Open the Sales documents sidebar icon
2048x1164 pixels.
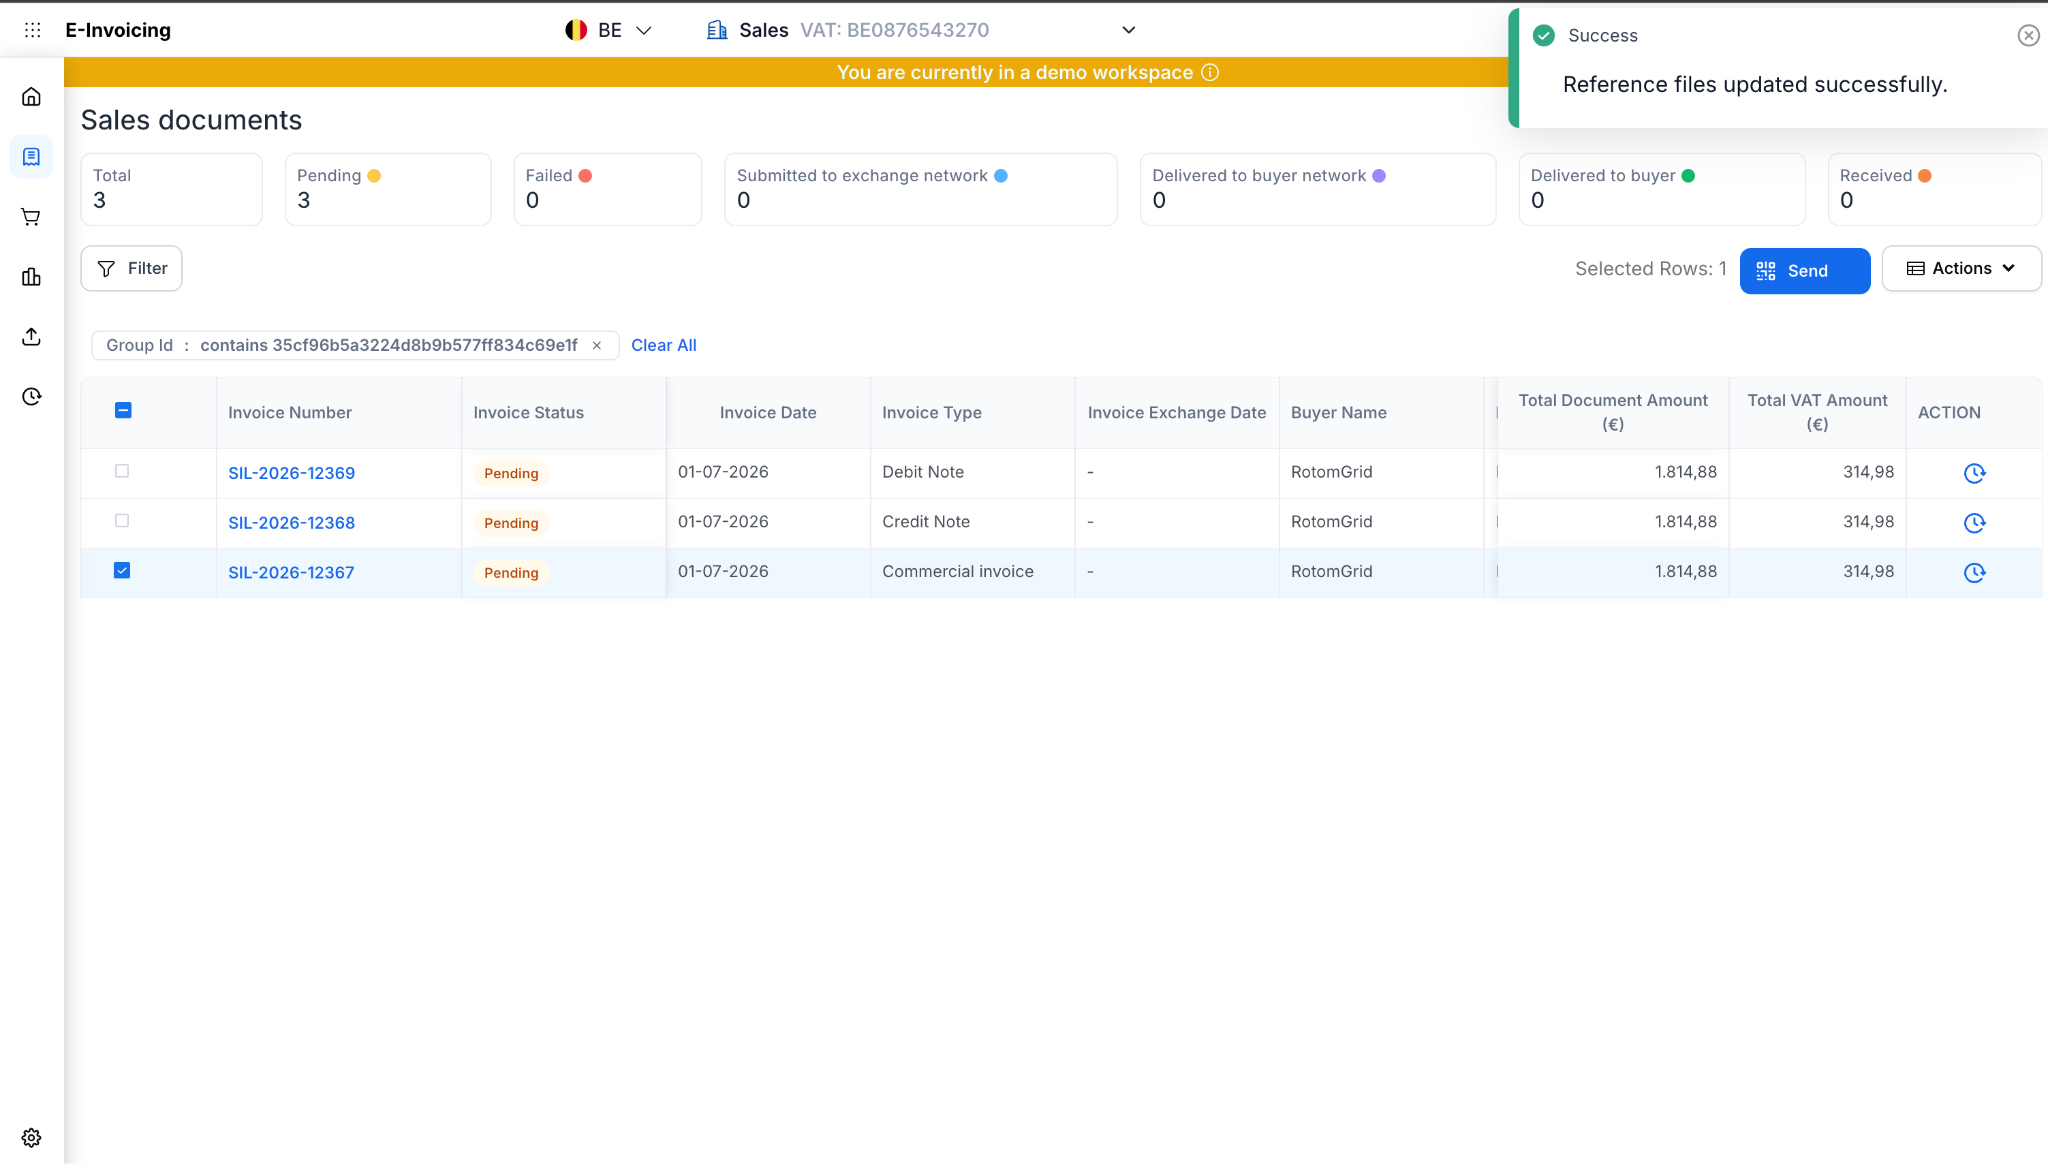pyautogui.click(x=31, y=157)
